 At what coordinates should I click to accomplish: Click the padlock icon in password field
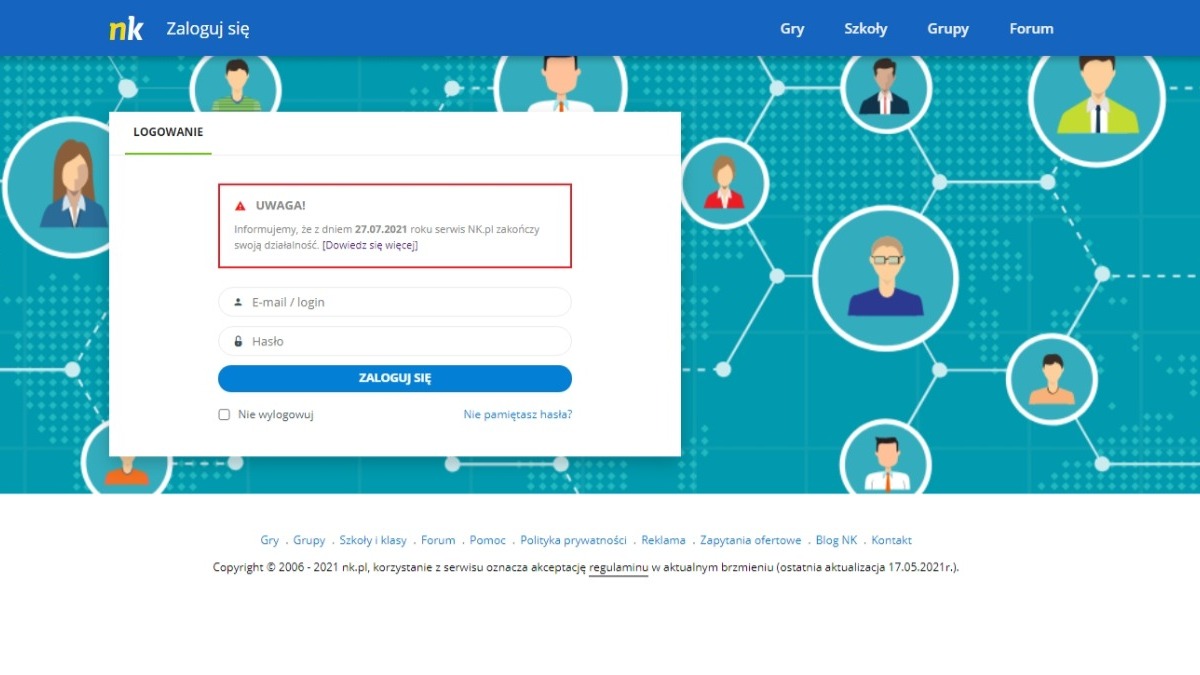(238, 341)
